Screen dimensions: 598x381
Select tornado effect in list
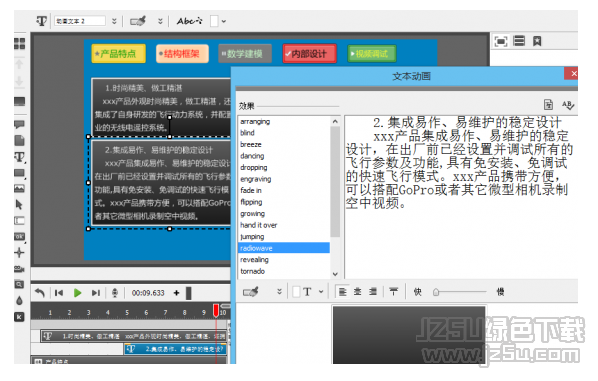tap(252, 271)
